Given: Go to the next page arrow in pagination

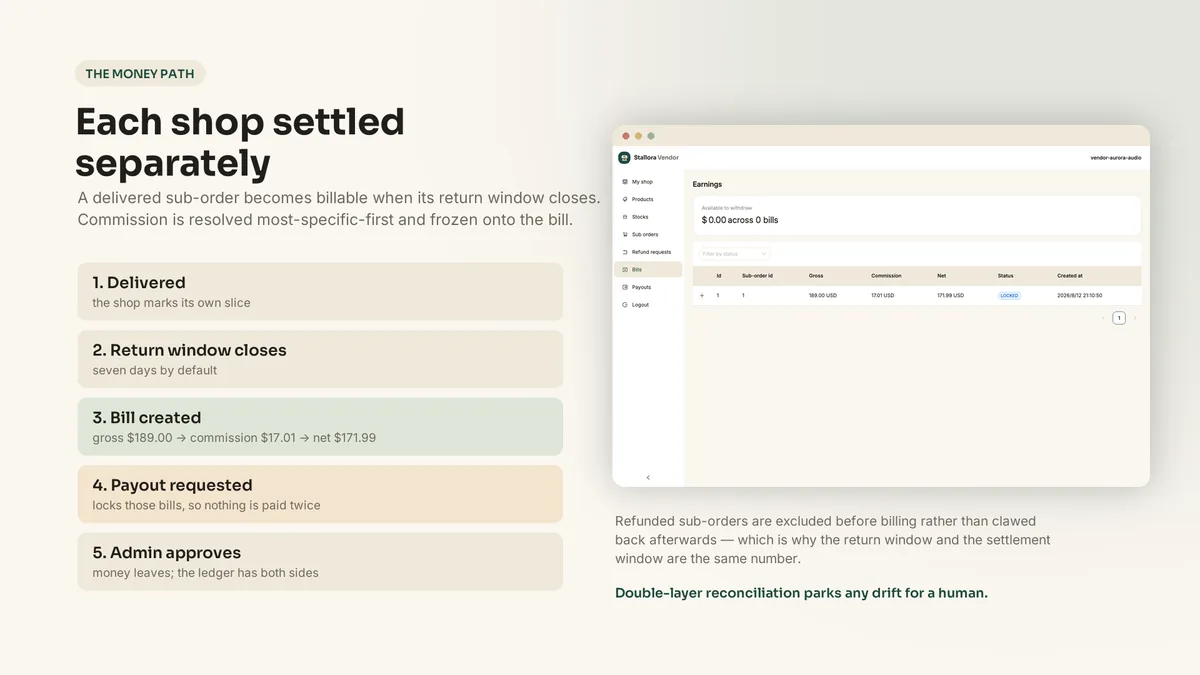Looking at the screenshot, I should 1135,318.
